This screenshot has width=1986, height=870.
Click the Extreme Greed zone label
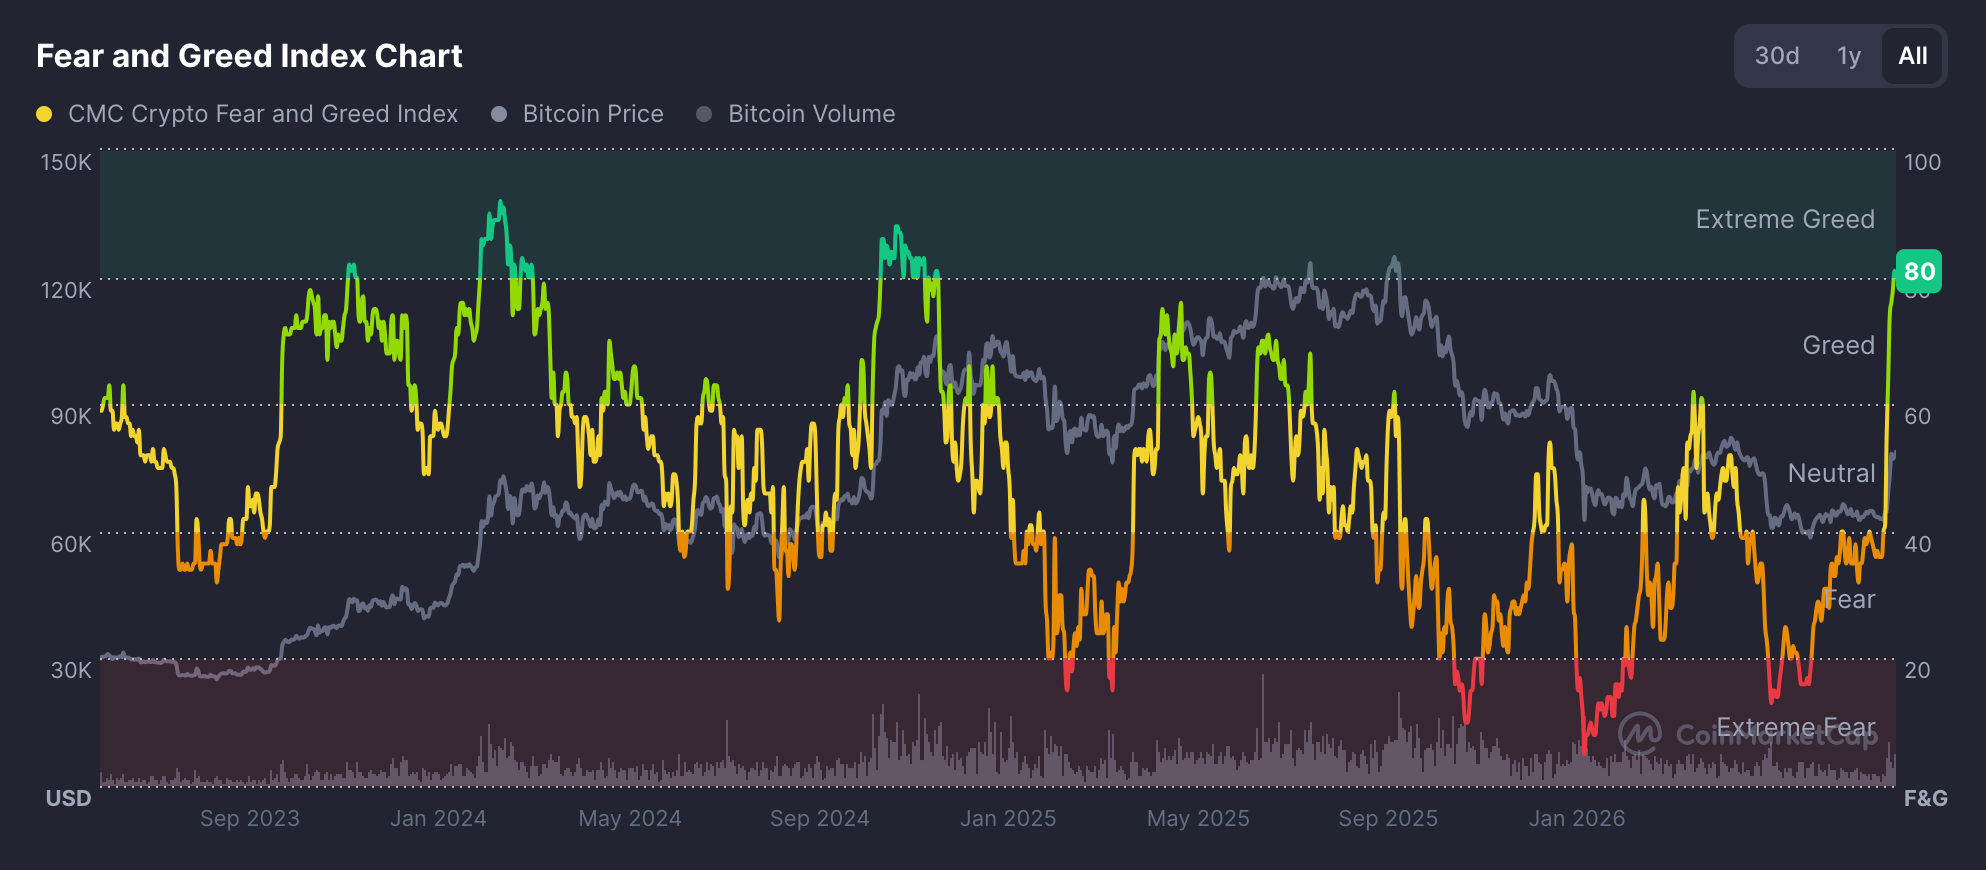click(x=1785, y=219)
